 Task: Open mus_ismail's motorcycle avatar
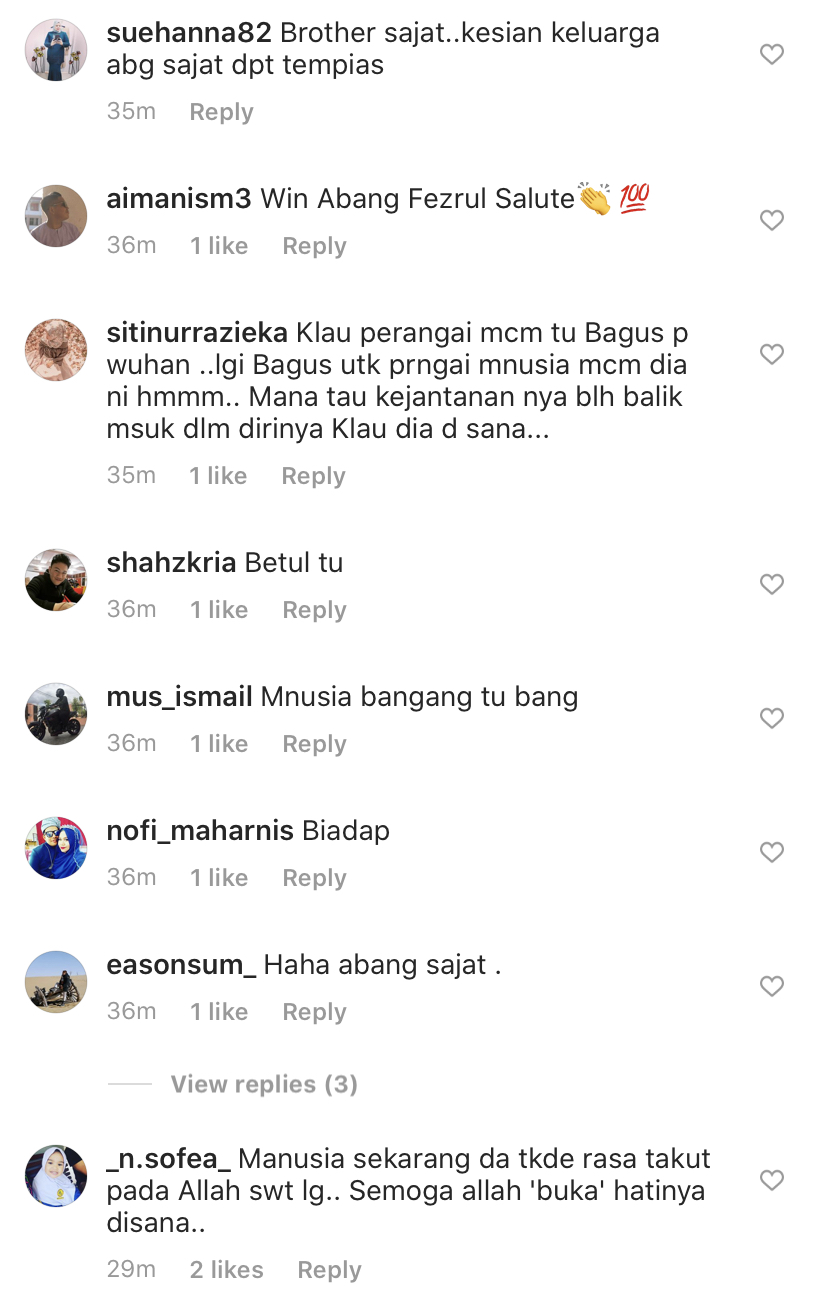pyautogui.click(x=56, y=714)
